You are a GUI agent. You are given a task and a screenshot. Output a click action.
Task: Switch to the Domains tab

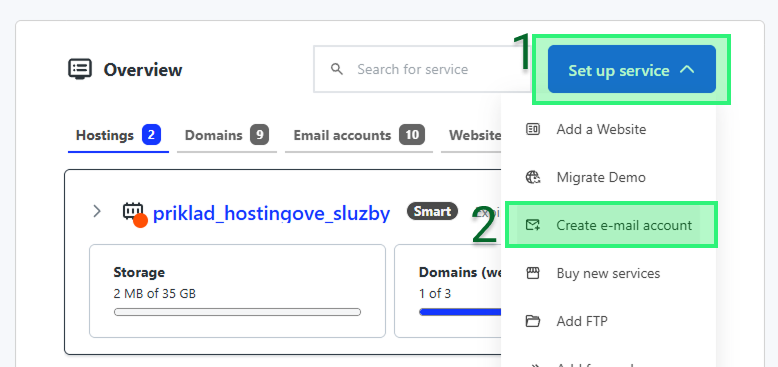(x=227, y=135)
